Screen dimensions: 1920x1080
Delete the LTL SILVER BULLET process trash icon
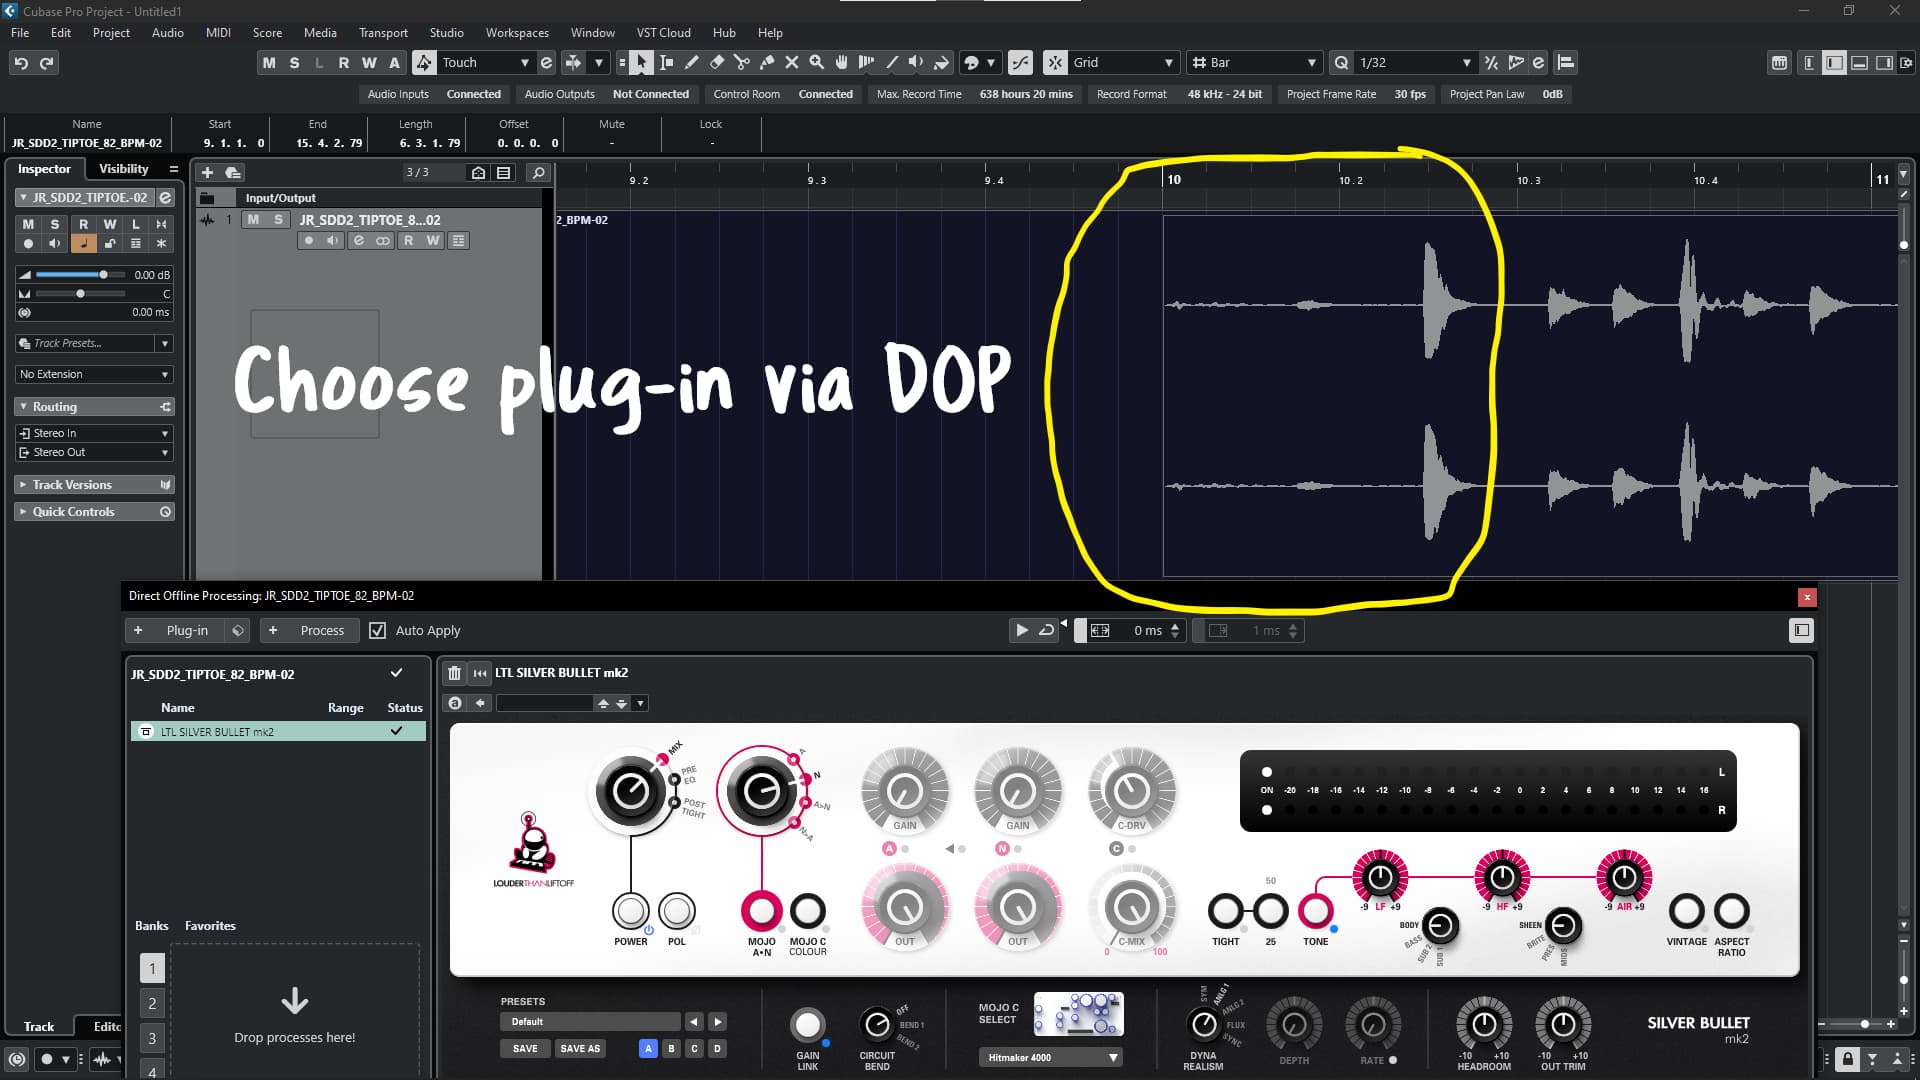(454, 673)
